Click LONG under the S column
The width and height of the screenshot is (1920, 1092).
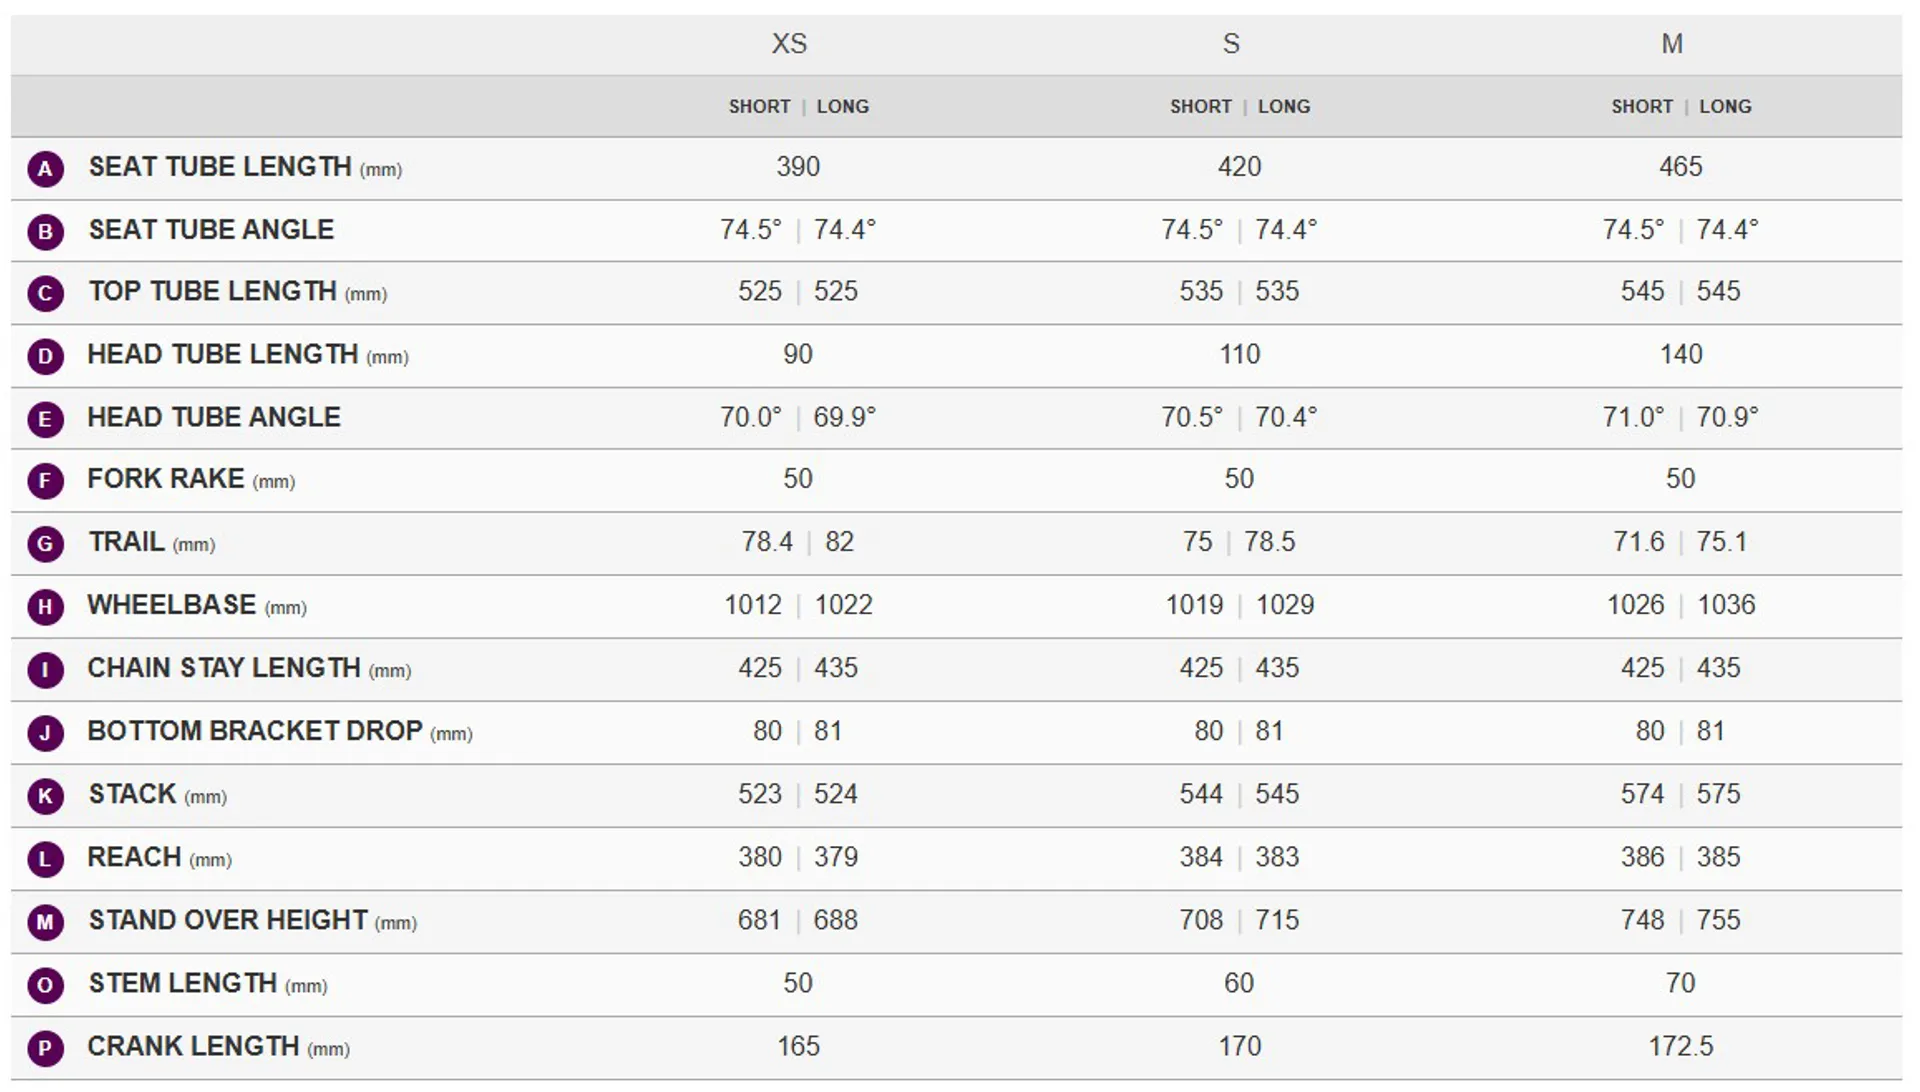[1284, 107]
